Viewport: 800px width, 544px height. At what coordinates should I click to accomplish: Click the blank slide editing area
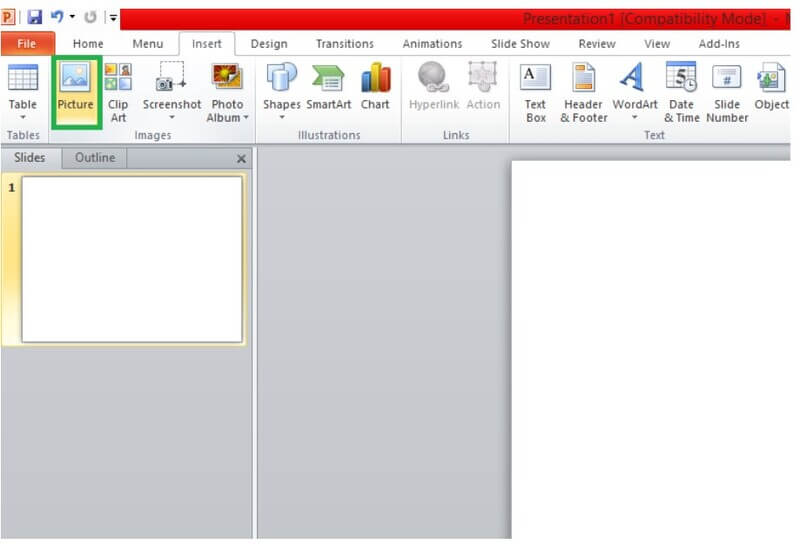[651, 349]
